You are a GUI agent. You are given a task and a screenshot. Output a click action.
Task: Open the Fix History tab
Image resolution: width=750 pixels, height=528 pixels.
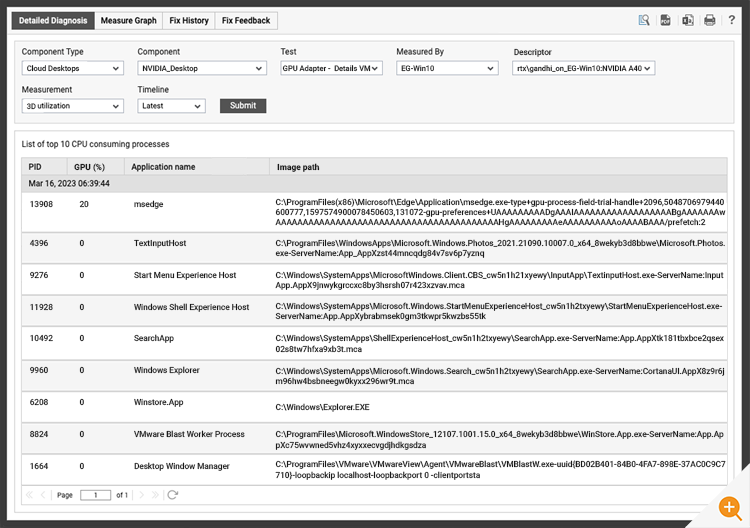189,21
